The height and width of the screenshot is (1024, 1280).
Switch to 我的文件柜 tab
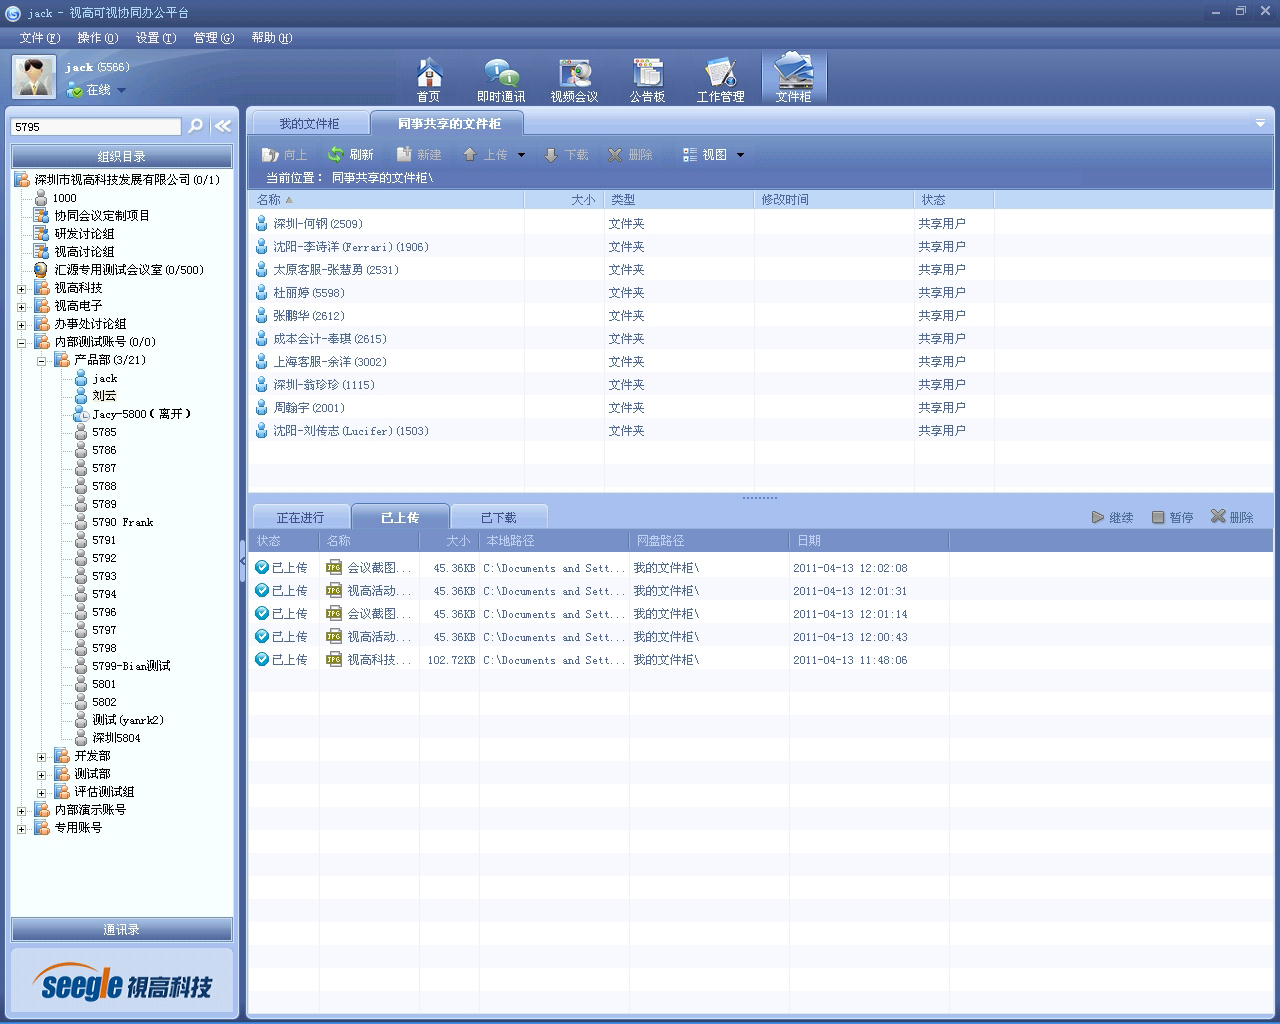[x=309, y=123]
